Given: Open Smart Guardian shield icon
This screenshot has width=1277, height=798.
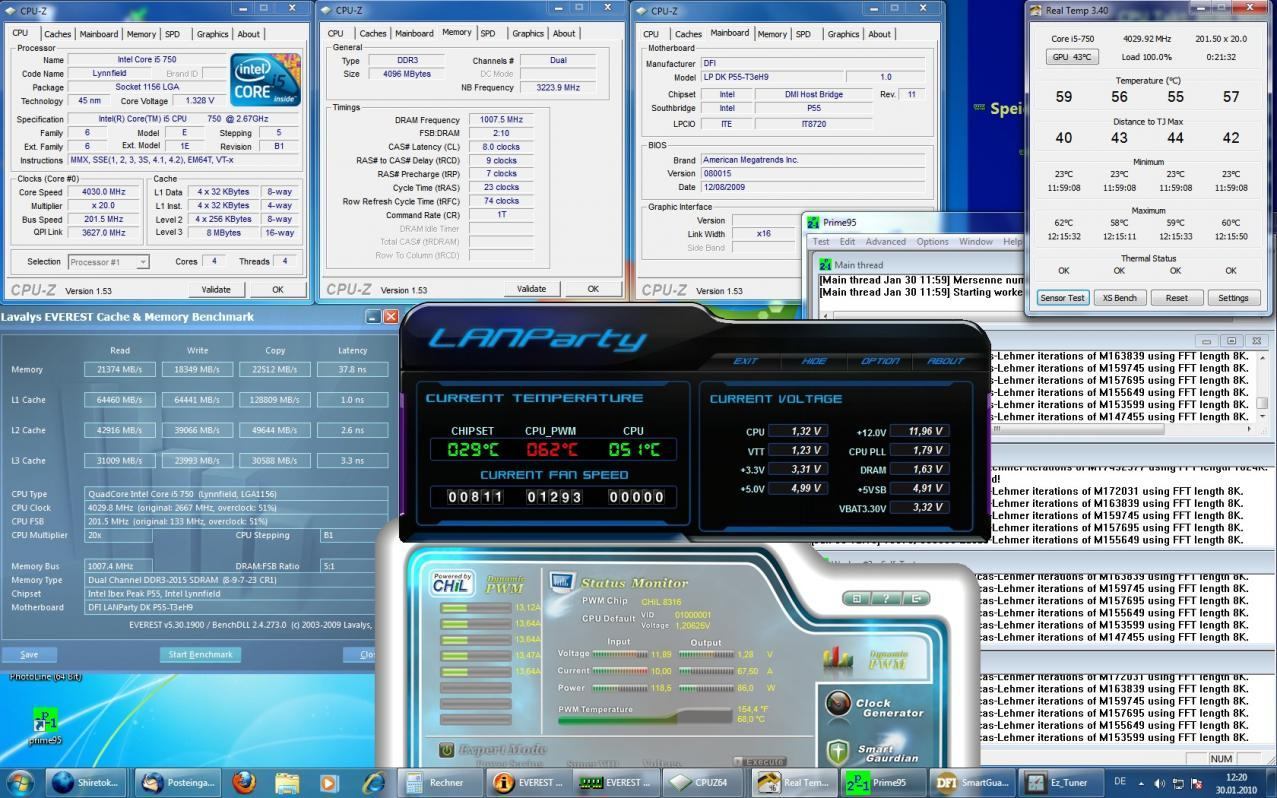Looking at the screenshot, I should [x=838, y=752].
